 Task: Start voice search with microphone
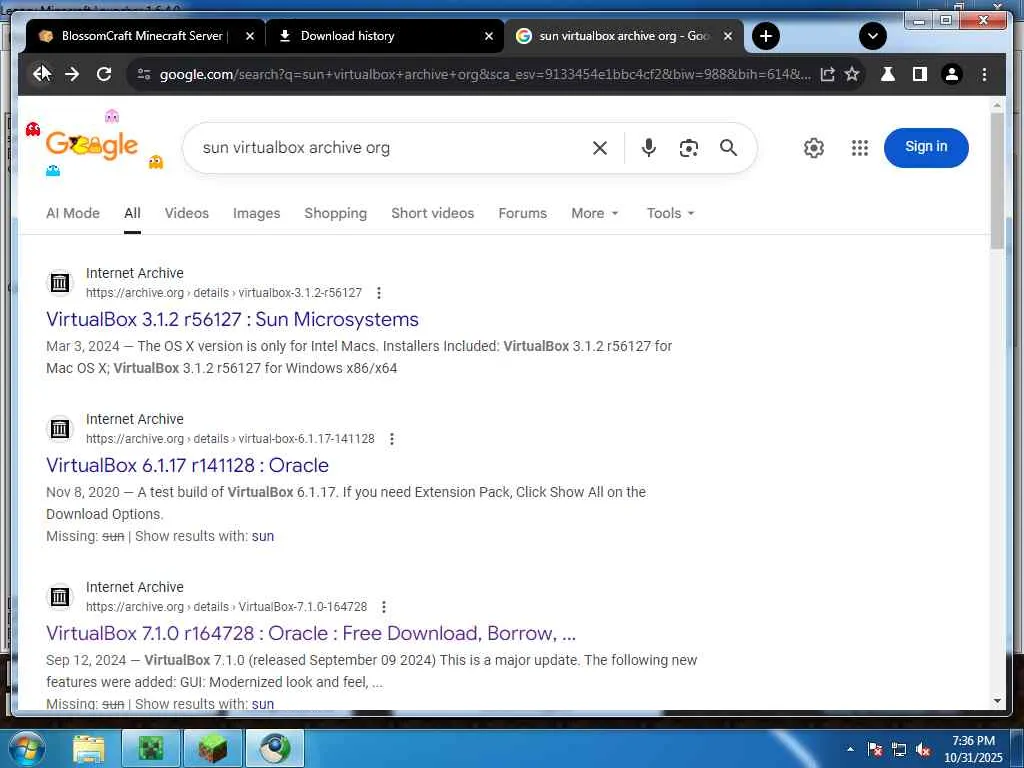pyautogui.click(x=648, y=148)
